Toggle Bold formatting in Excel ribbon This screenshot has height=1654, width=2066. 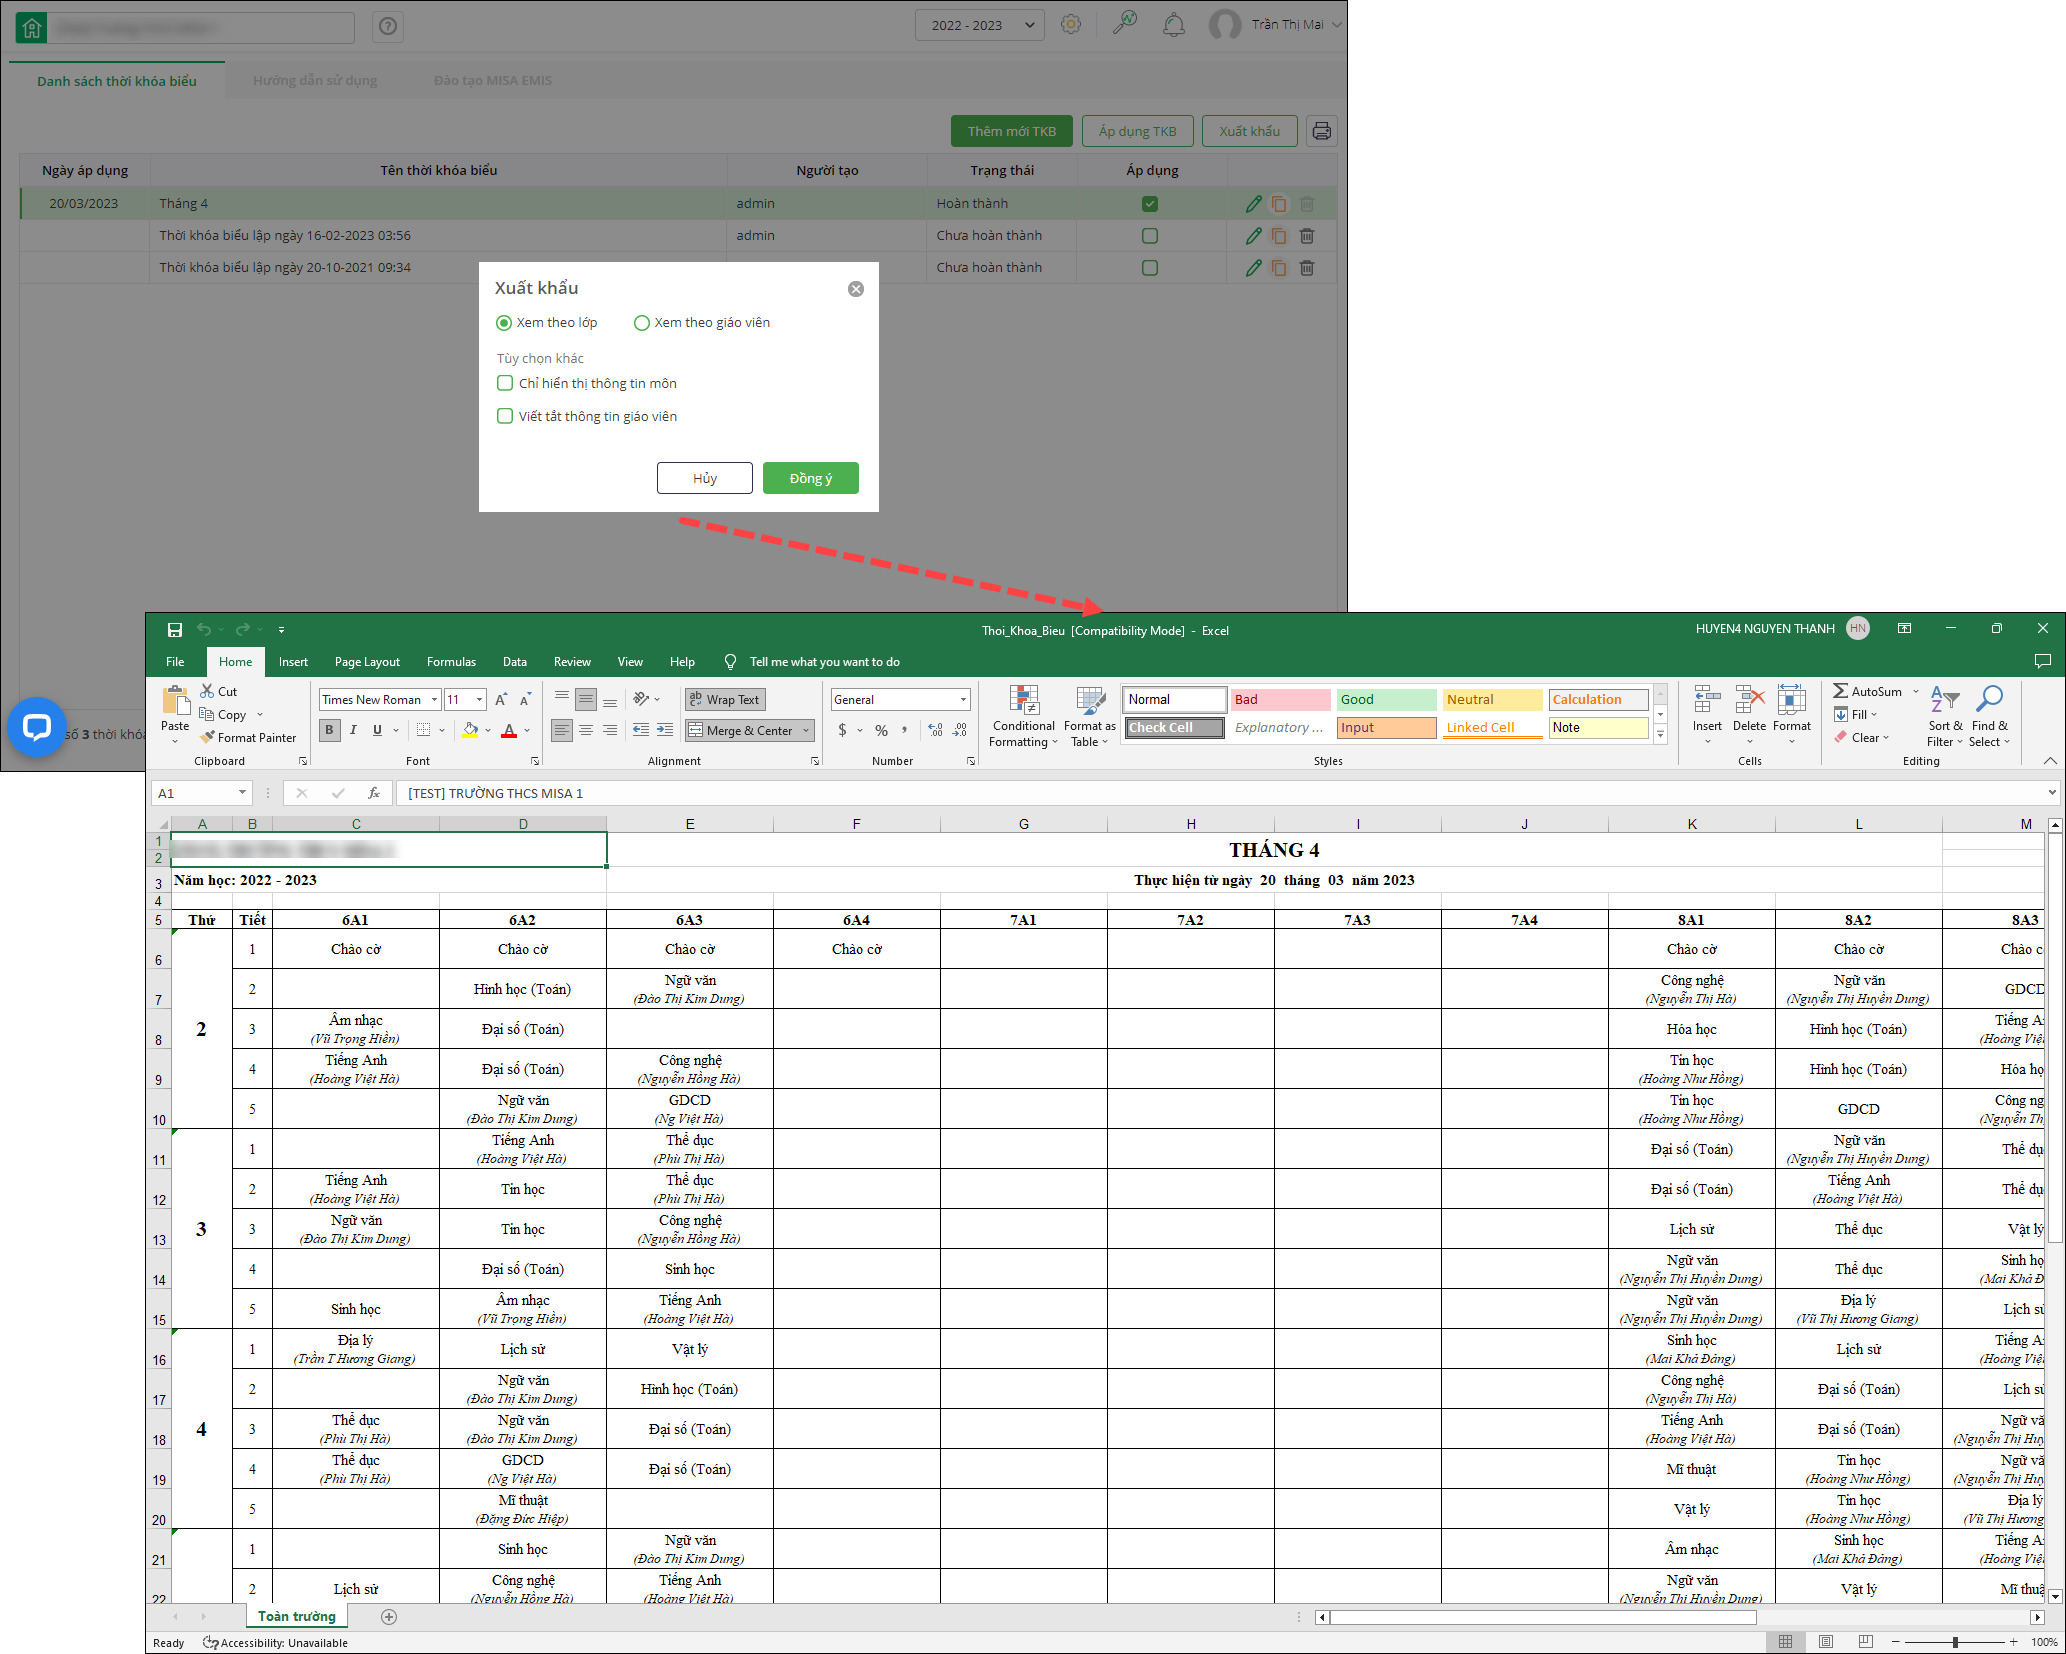(x=329, y=731)
